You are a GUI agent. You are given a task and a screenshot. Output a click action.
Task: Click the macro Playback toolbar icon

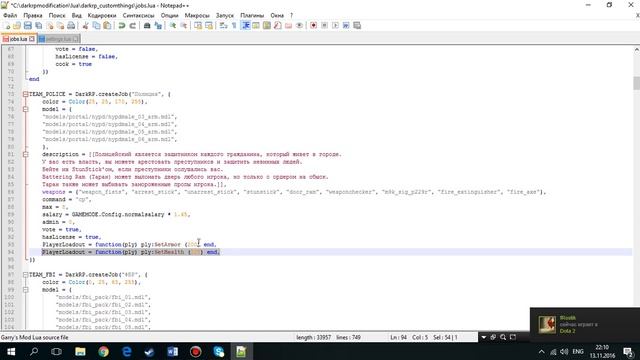click(335, 26)
